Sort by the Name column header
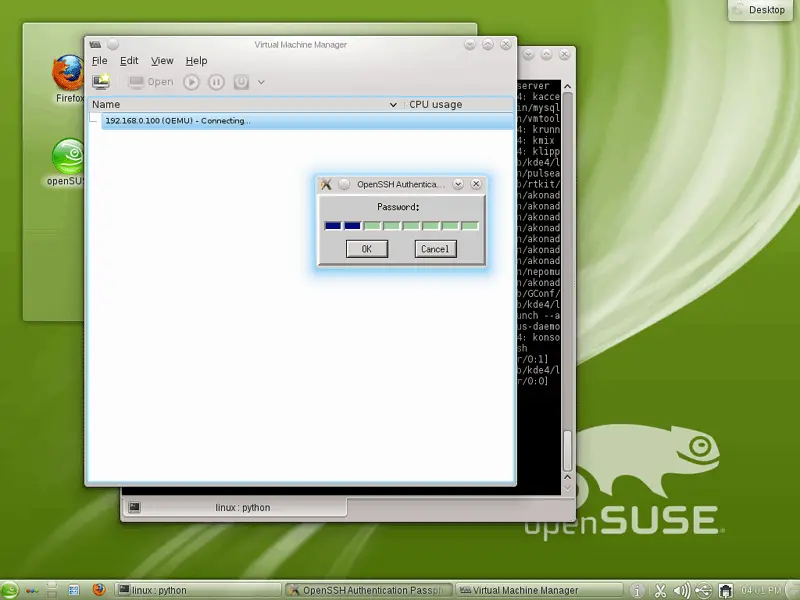800x600 pixels. [x=245, y=104]
